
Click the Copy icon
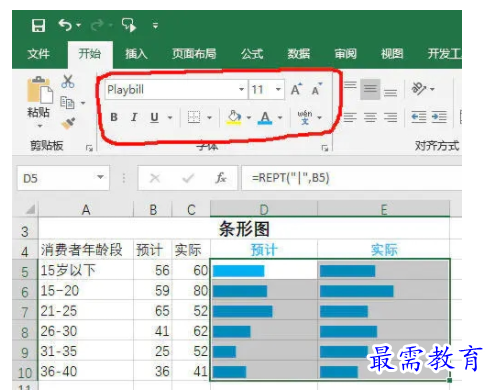pyautogui.click(x=67, y=103)
